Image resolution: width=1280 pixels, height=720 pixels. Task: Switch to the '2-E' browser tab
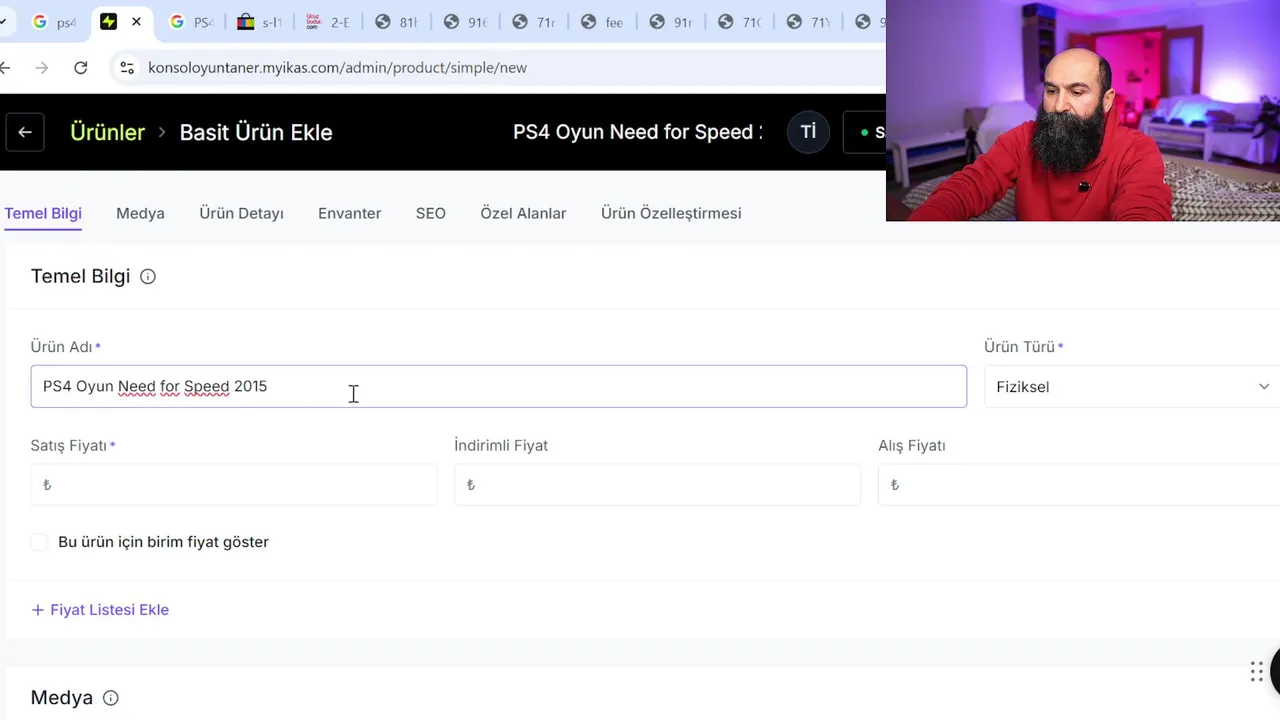[x=327, y=22]
